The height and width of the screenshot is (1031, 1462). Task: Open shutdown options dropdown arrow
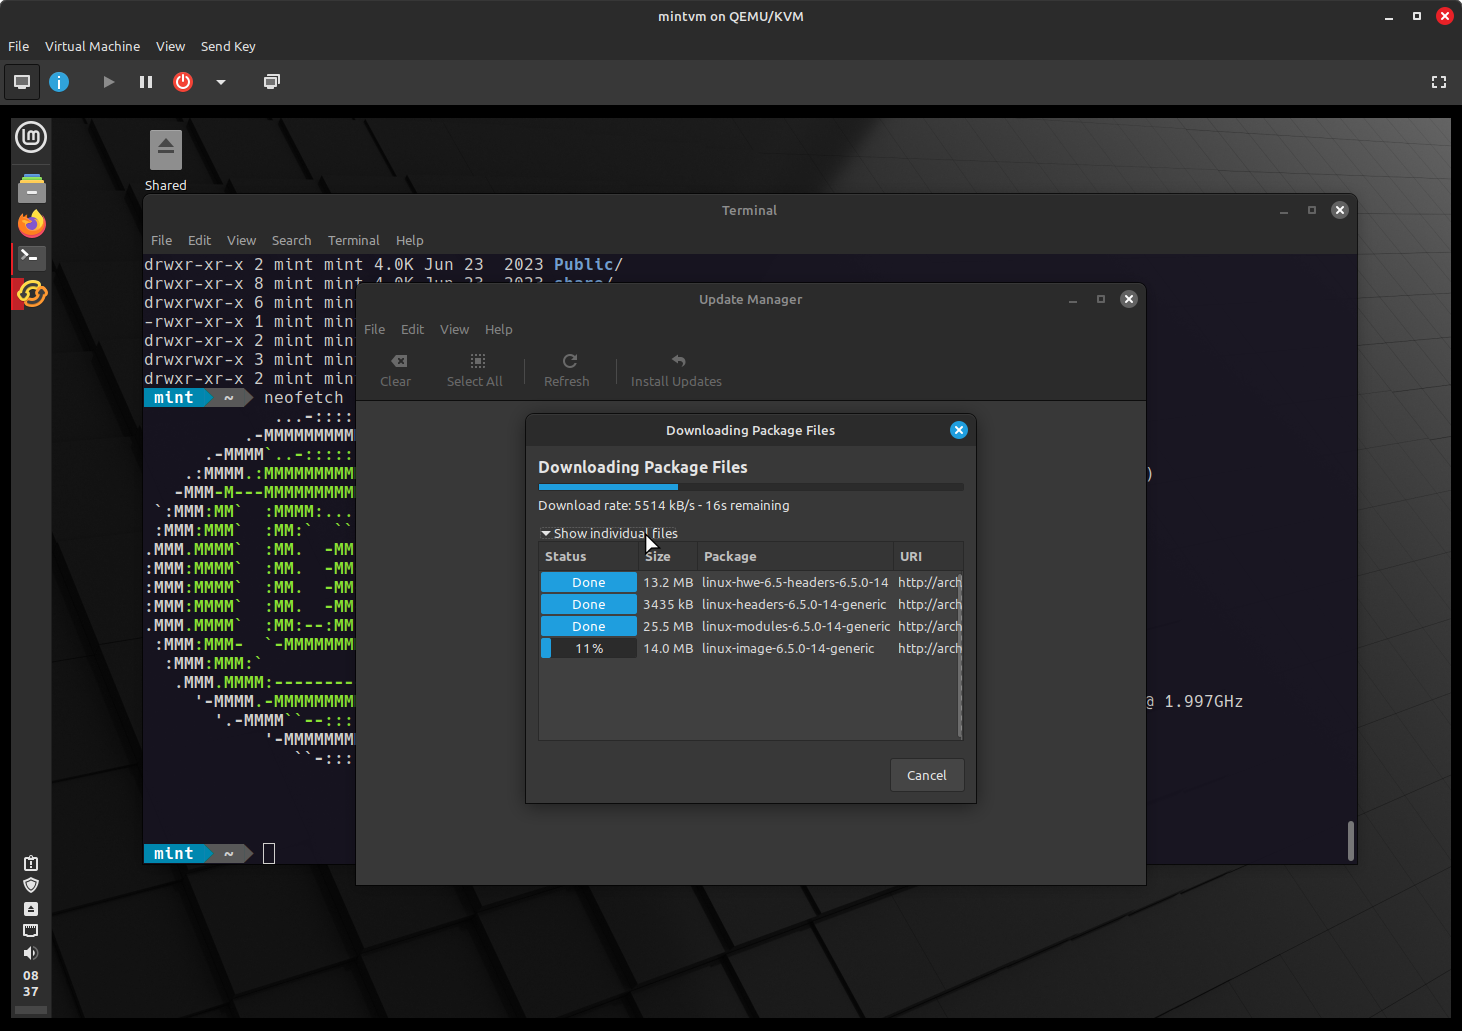pyautogui.click(x=221, y=82)
